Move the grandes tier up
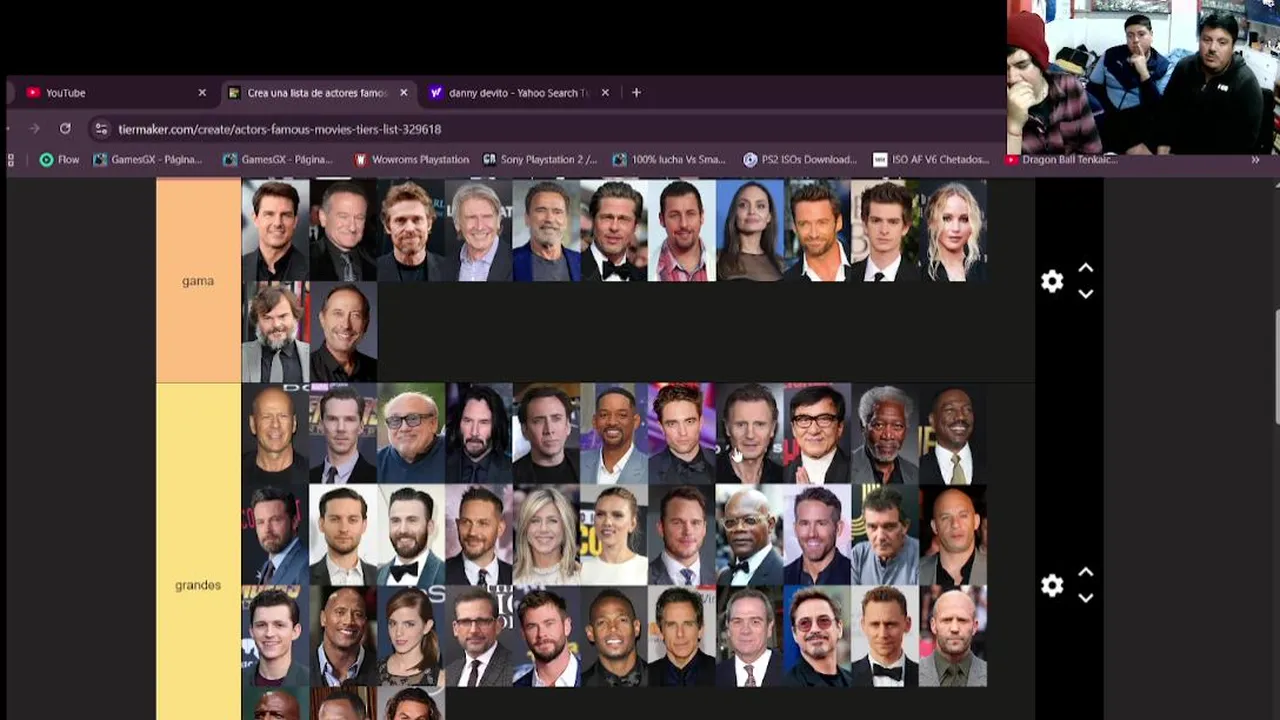This screenshot has height=720, width=1280. point(1086,573)
